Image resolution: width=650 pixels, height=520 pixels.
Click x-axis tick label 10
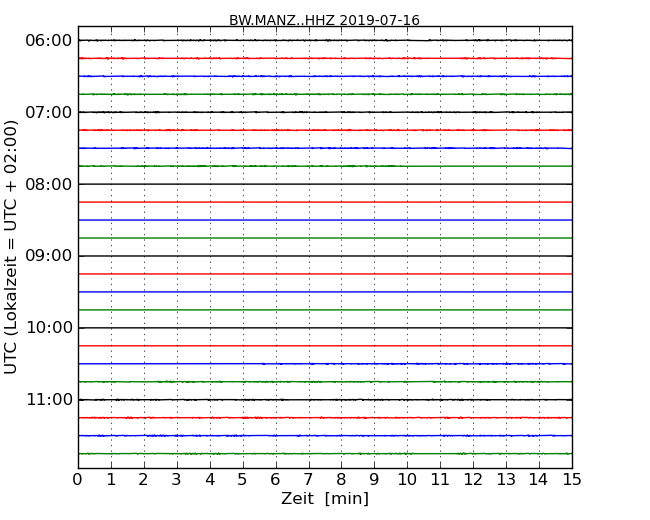tap(407, 480)
